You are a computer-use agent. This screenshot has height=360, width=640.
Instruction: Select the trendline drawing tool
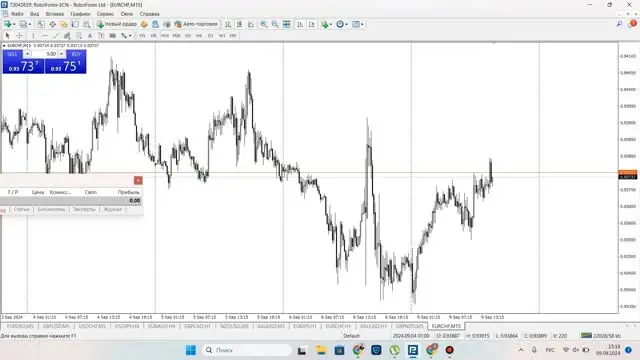(x=56, y=36)
